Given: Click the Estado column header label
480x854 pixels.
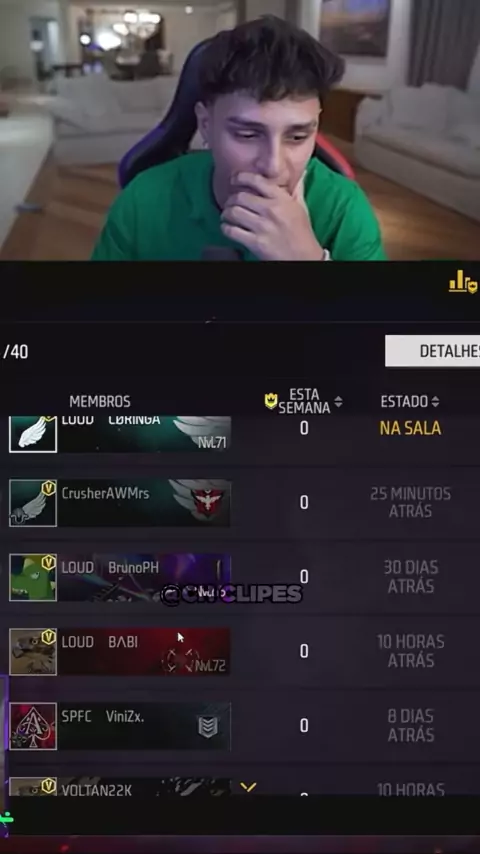Looking at the screenshot, I should (x=404, y=402).
